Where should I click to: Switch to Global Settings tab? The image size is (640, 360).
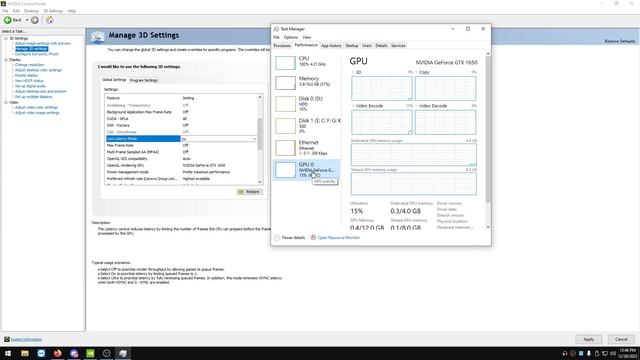pos(114,80)
